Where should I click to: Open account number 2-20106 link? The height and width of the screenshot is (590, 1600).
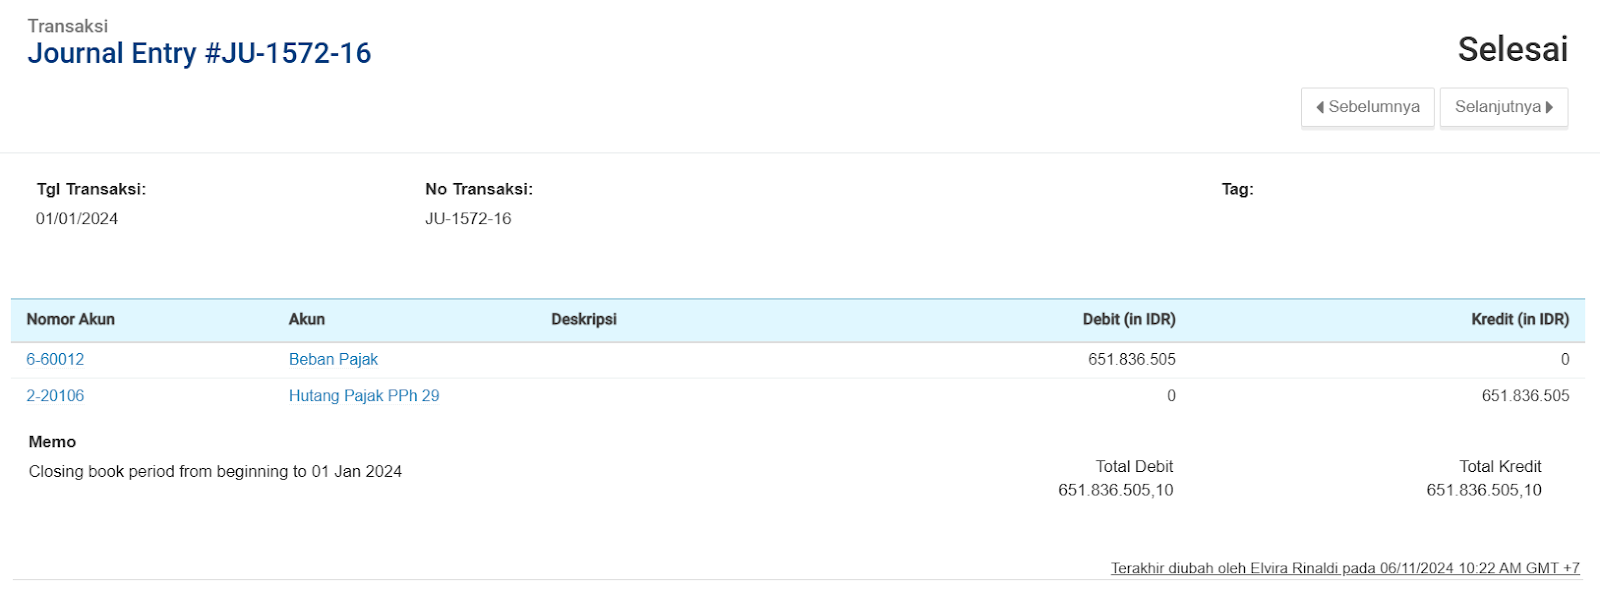click(x=55, y=396)
